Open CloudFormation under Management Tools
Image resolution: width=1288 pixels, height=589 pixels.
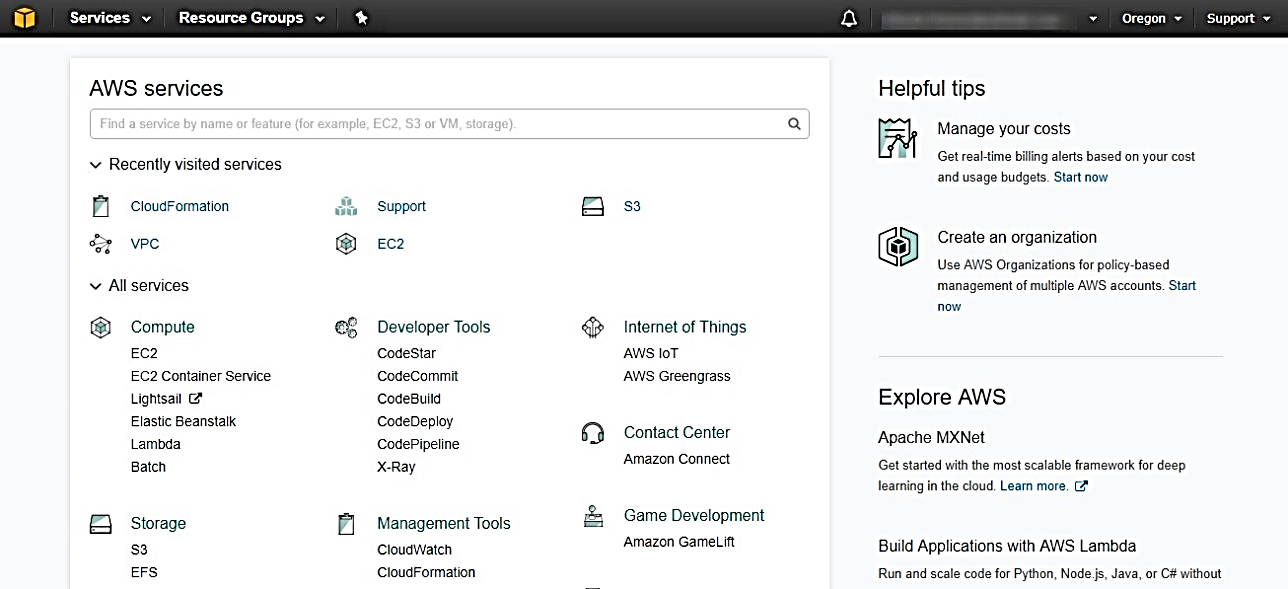click(x=426, y=573)
